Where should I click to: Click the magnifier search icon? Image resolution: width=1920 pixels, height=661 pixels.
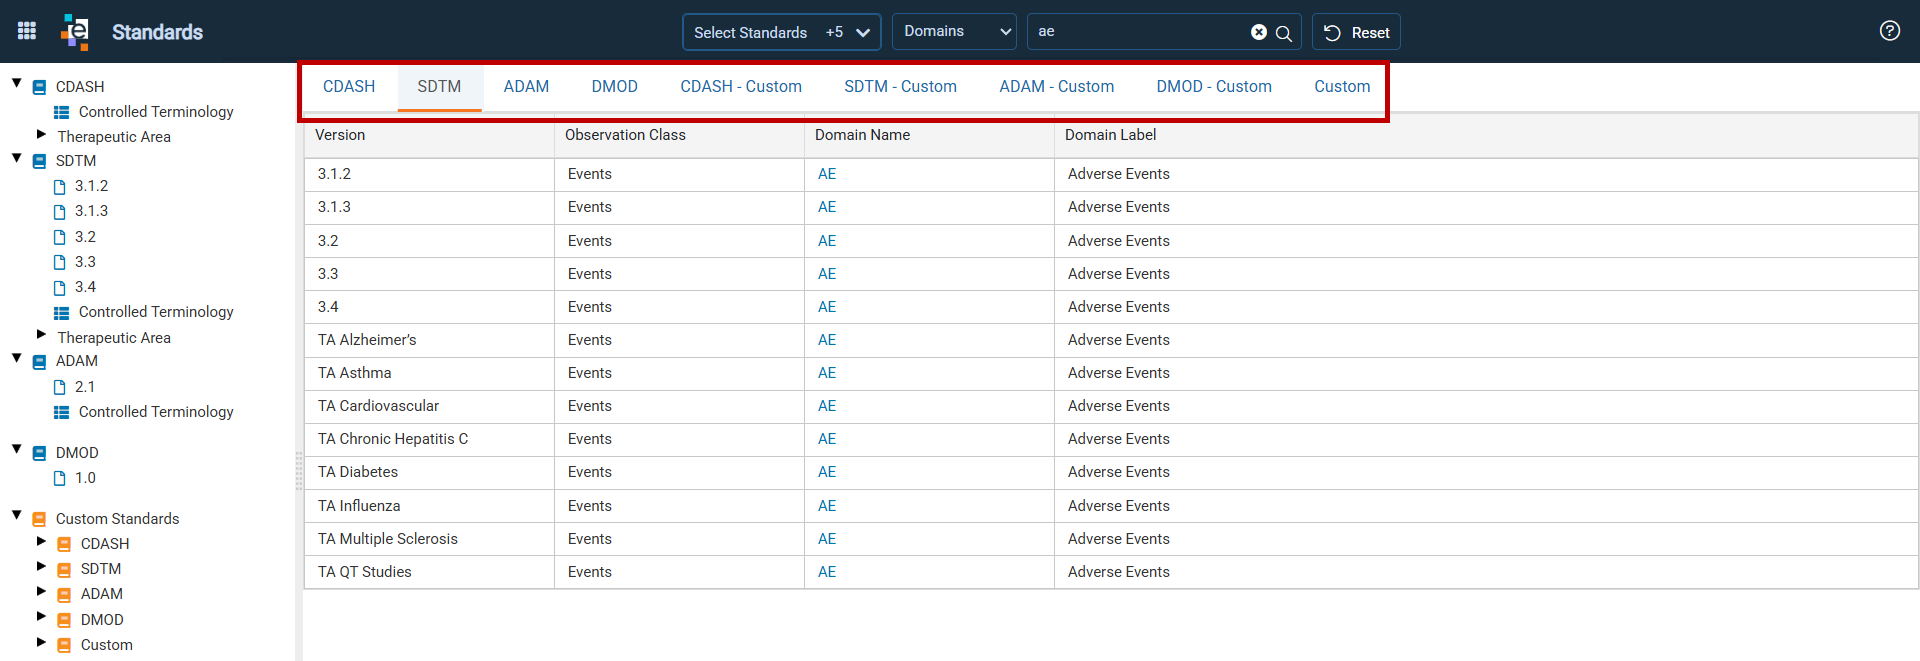point(1284,33)
